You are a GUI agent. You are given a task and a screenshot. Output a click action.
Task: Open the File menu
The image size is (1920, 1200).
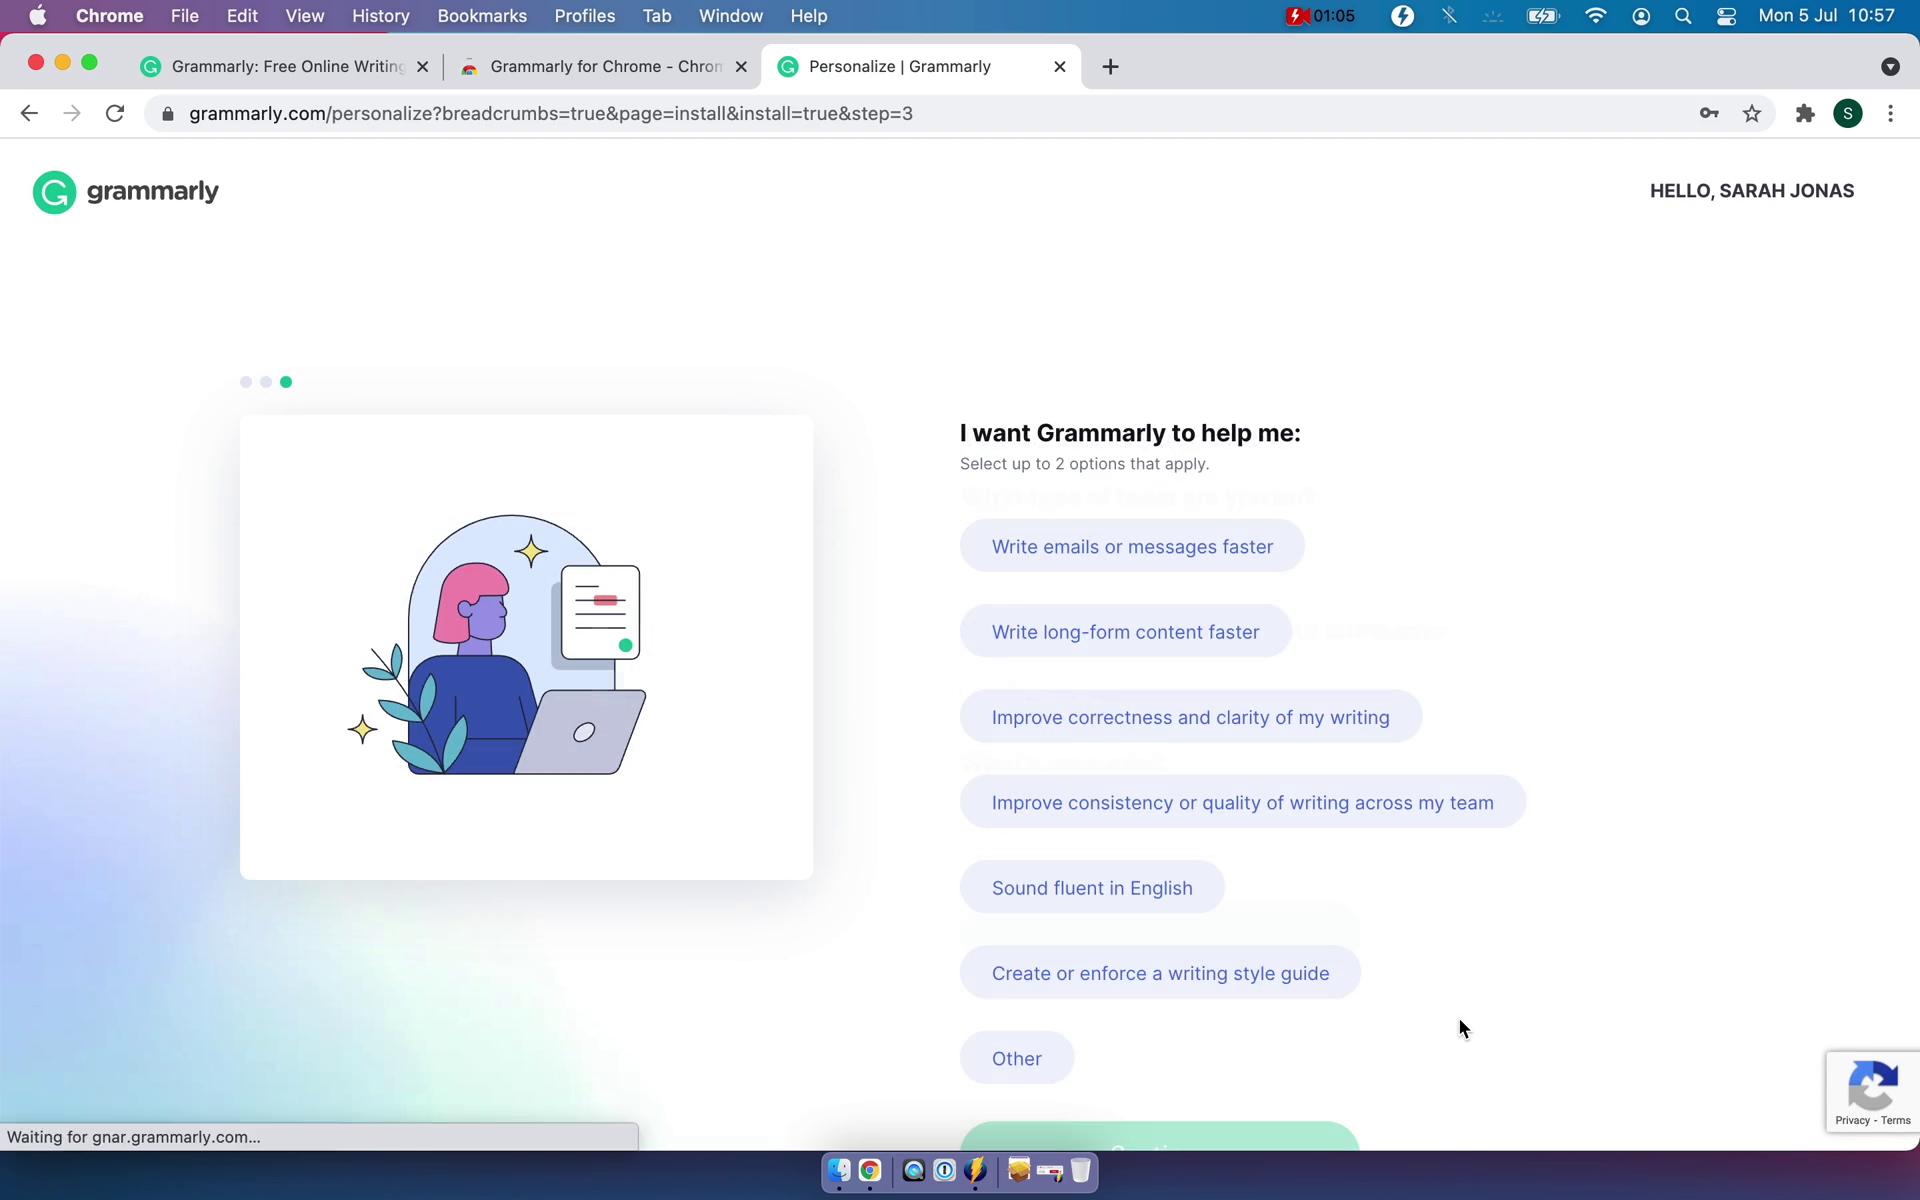tap(185, 16)
